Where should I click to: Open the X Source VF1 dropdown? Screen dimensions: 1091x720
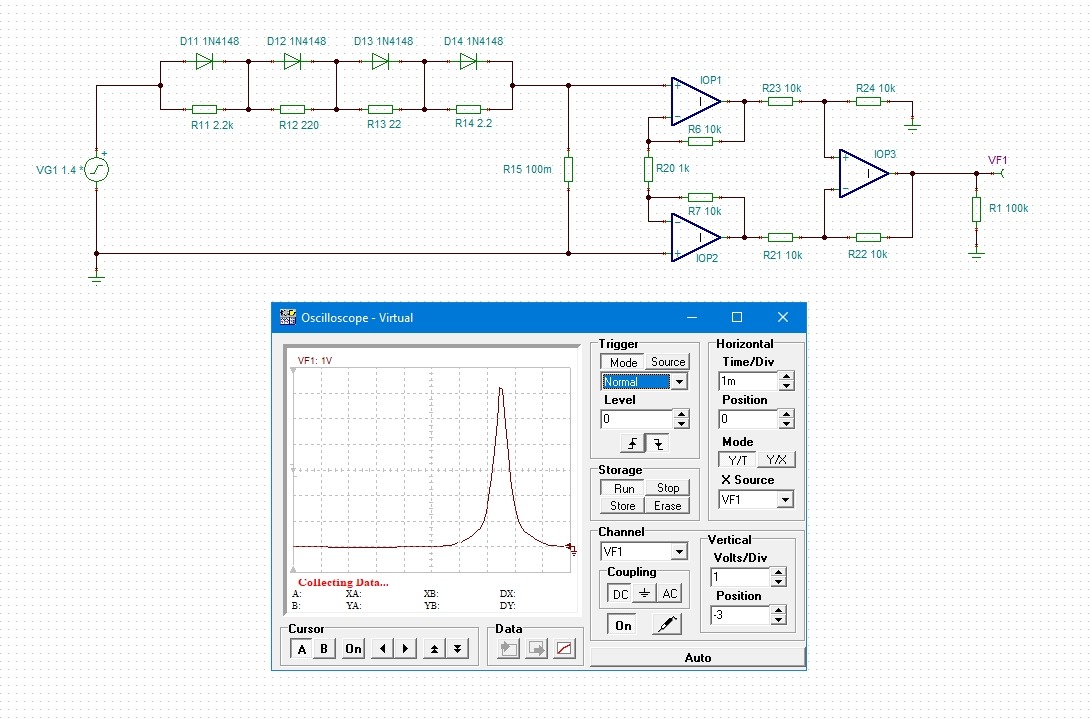[x=786, y=499]
